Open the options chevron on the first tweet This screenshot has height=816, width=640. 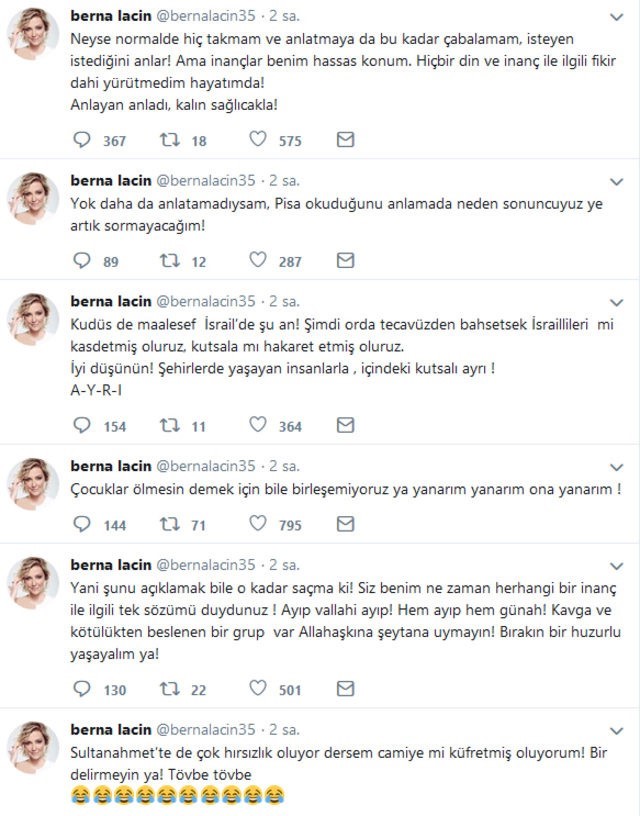pos(617,17)
